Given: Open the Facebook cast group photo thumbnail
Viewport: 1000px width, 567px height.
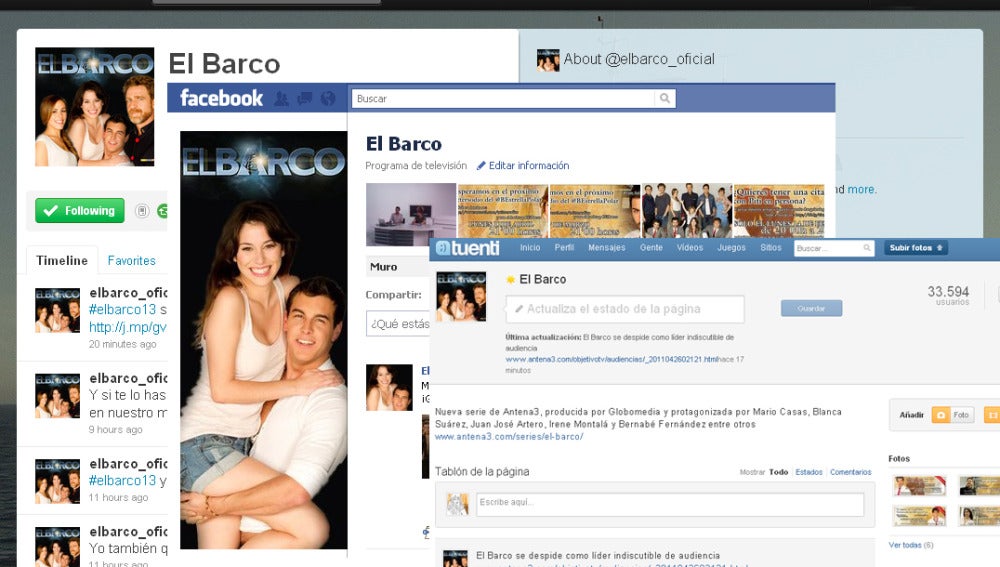Looking at the screenshot, I should click(687, 211).
